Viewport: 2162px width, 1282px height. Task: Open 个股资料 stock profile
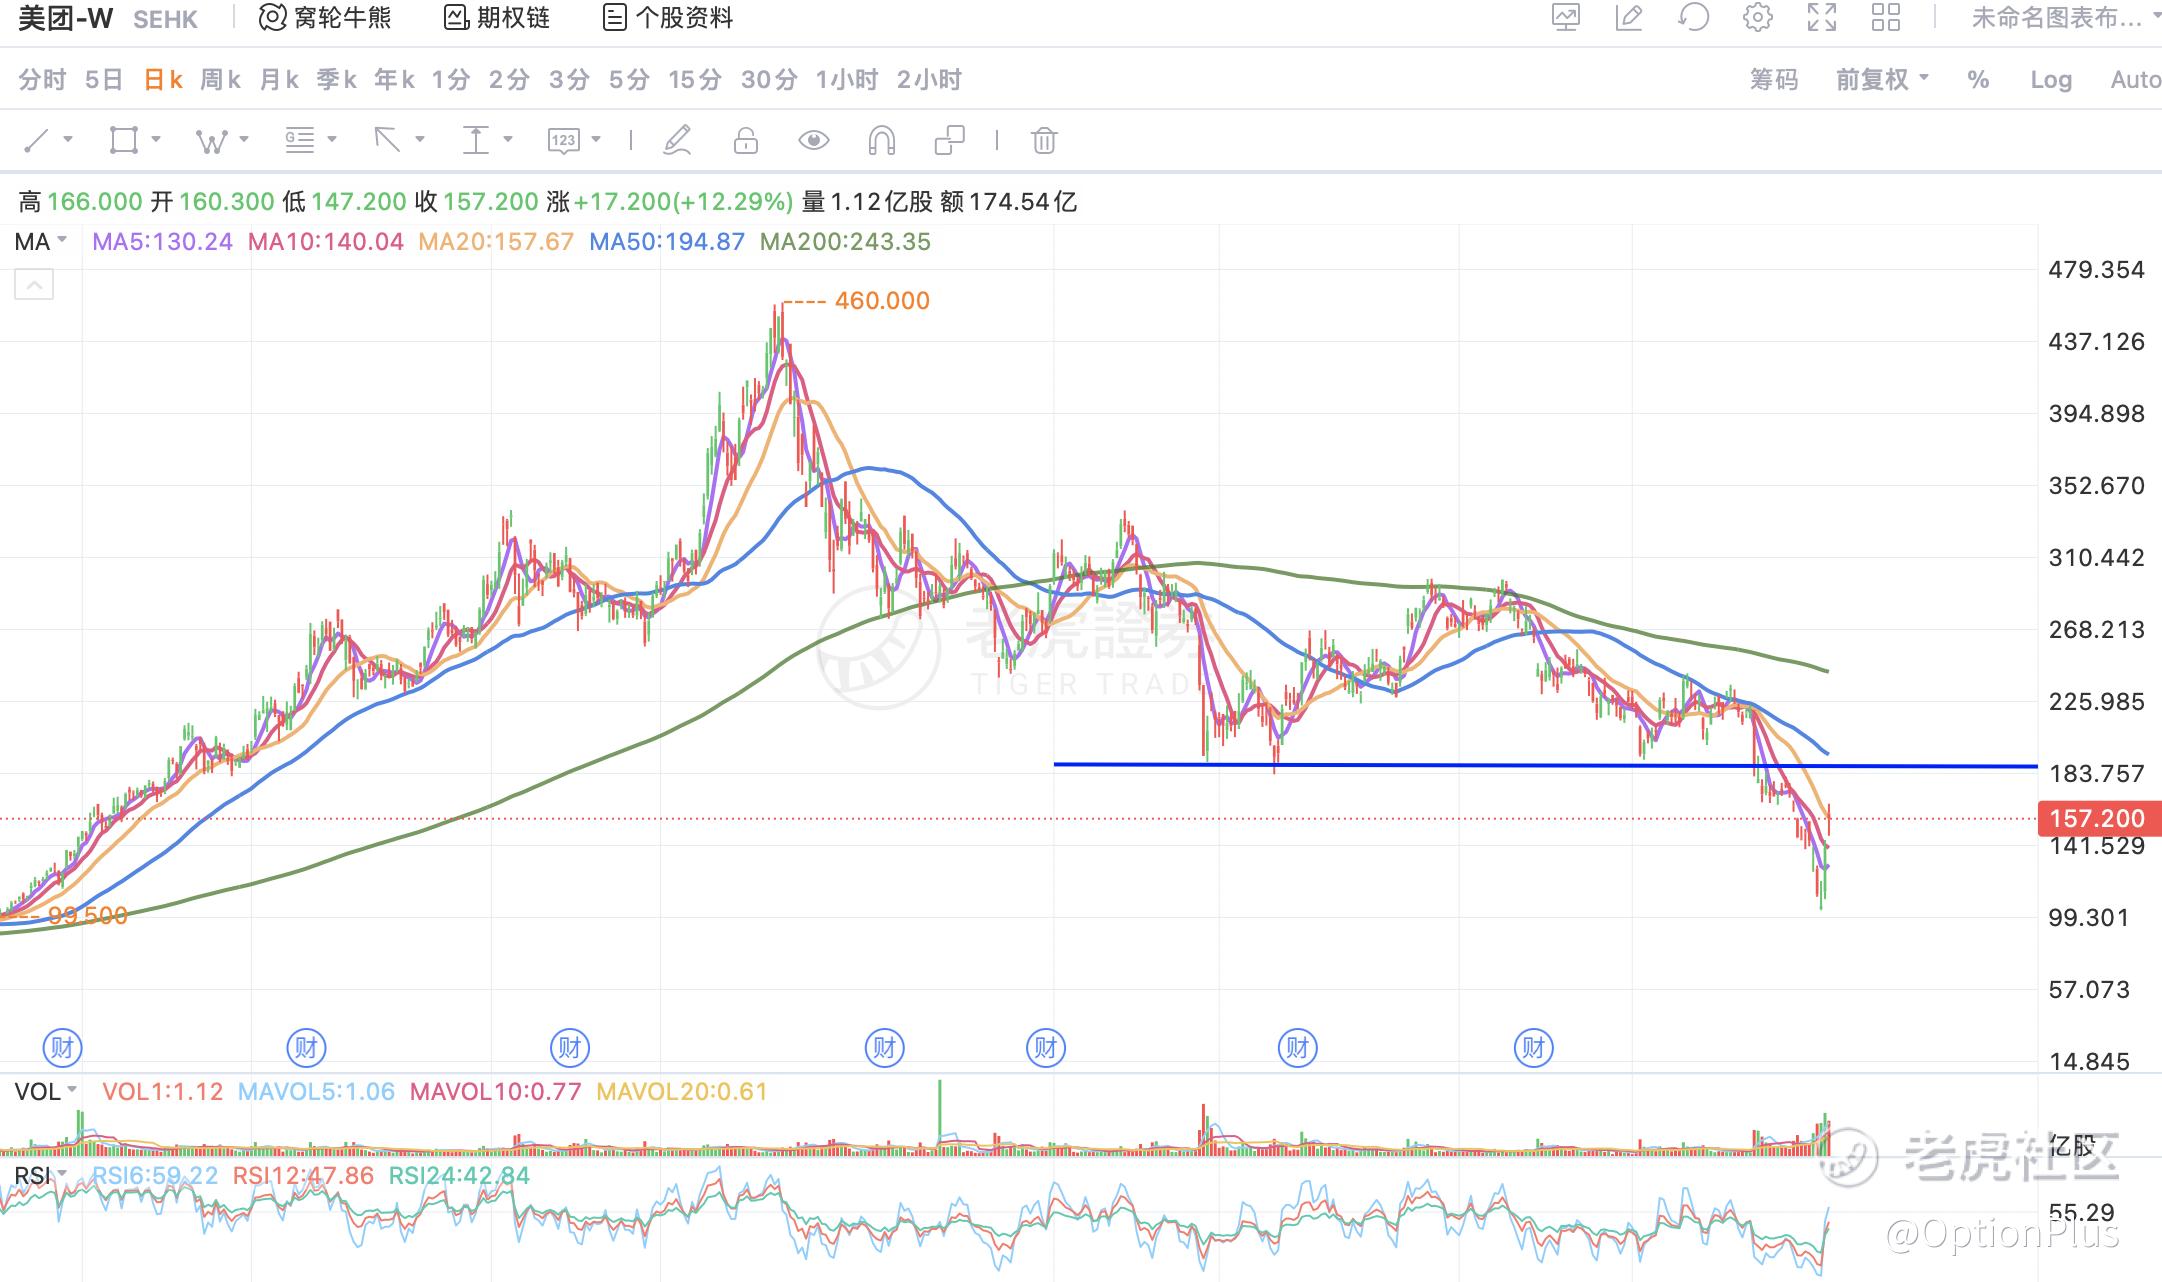click(x=669, y=18)
